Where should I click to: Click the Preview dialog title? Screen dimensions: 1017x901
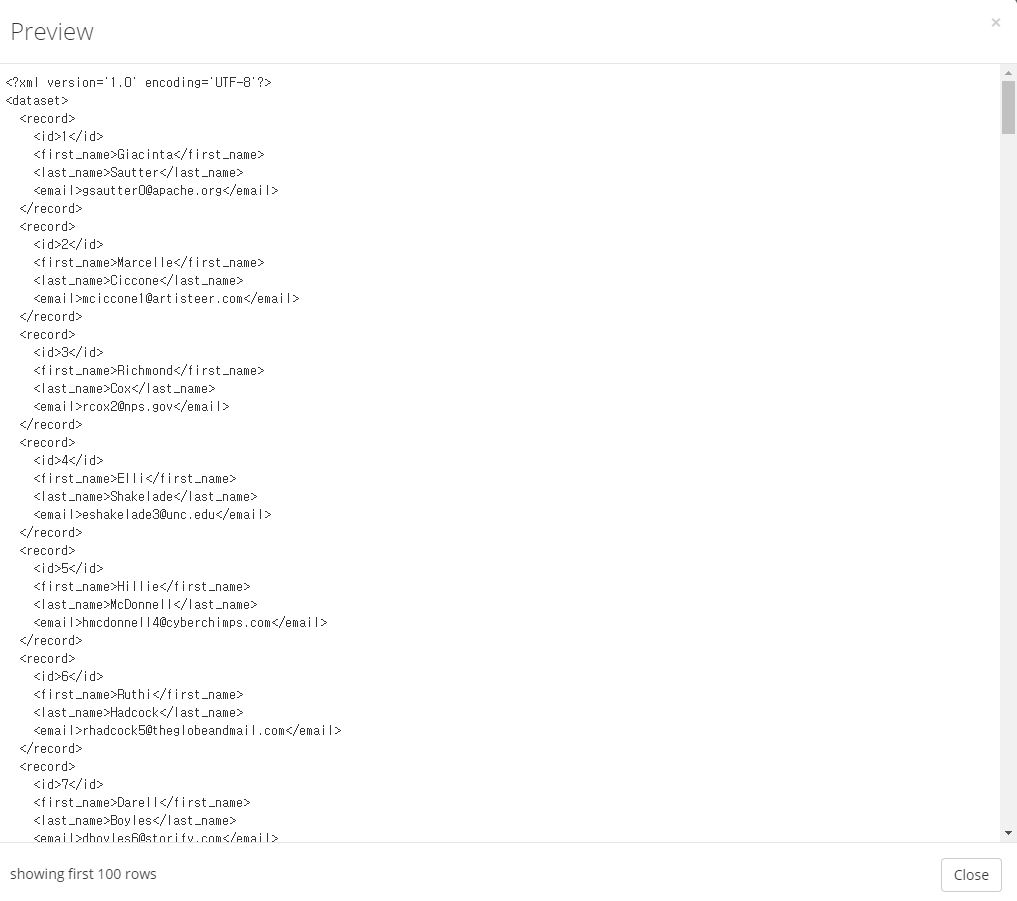pyautogui.click(x=52, y=32)
